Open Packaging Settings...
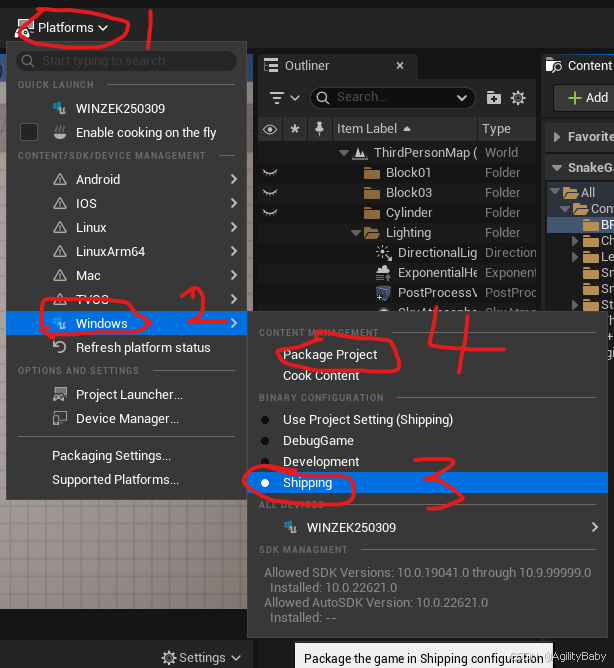 pos(112,456)
